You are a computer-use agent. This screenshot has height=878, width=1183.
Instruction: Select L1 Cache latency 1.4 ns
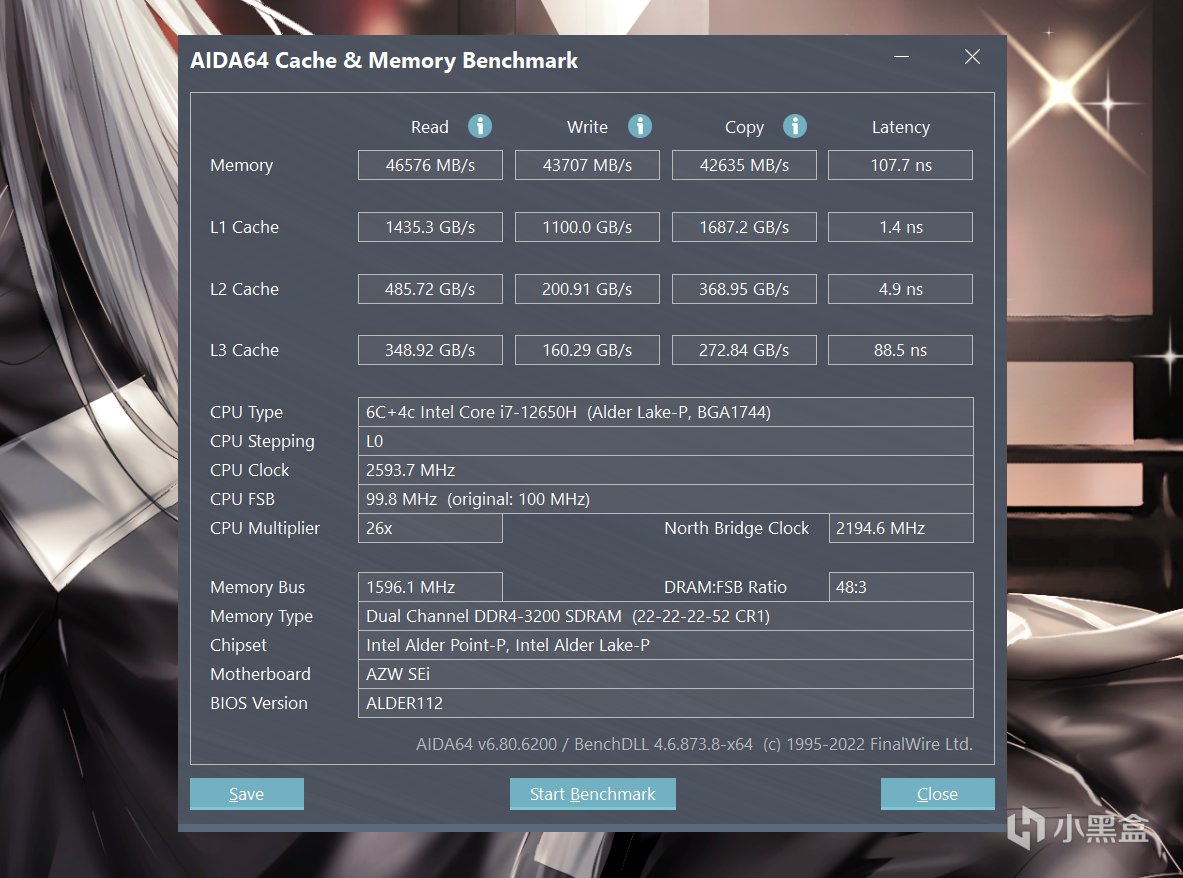[x=901, y=227]
